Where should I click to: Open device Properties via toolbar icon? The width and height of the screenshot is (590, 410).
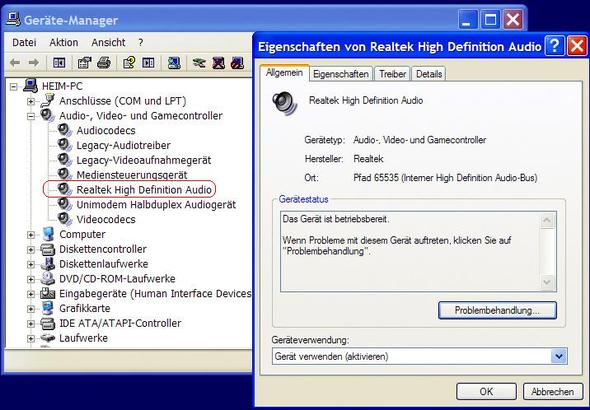(84, 63)
